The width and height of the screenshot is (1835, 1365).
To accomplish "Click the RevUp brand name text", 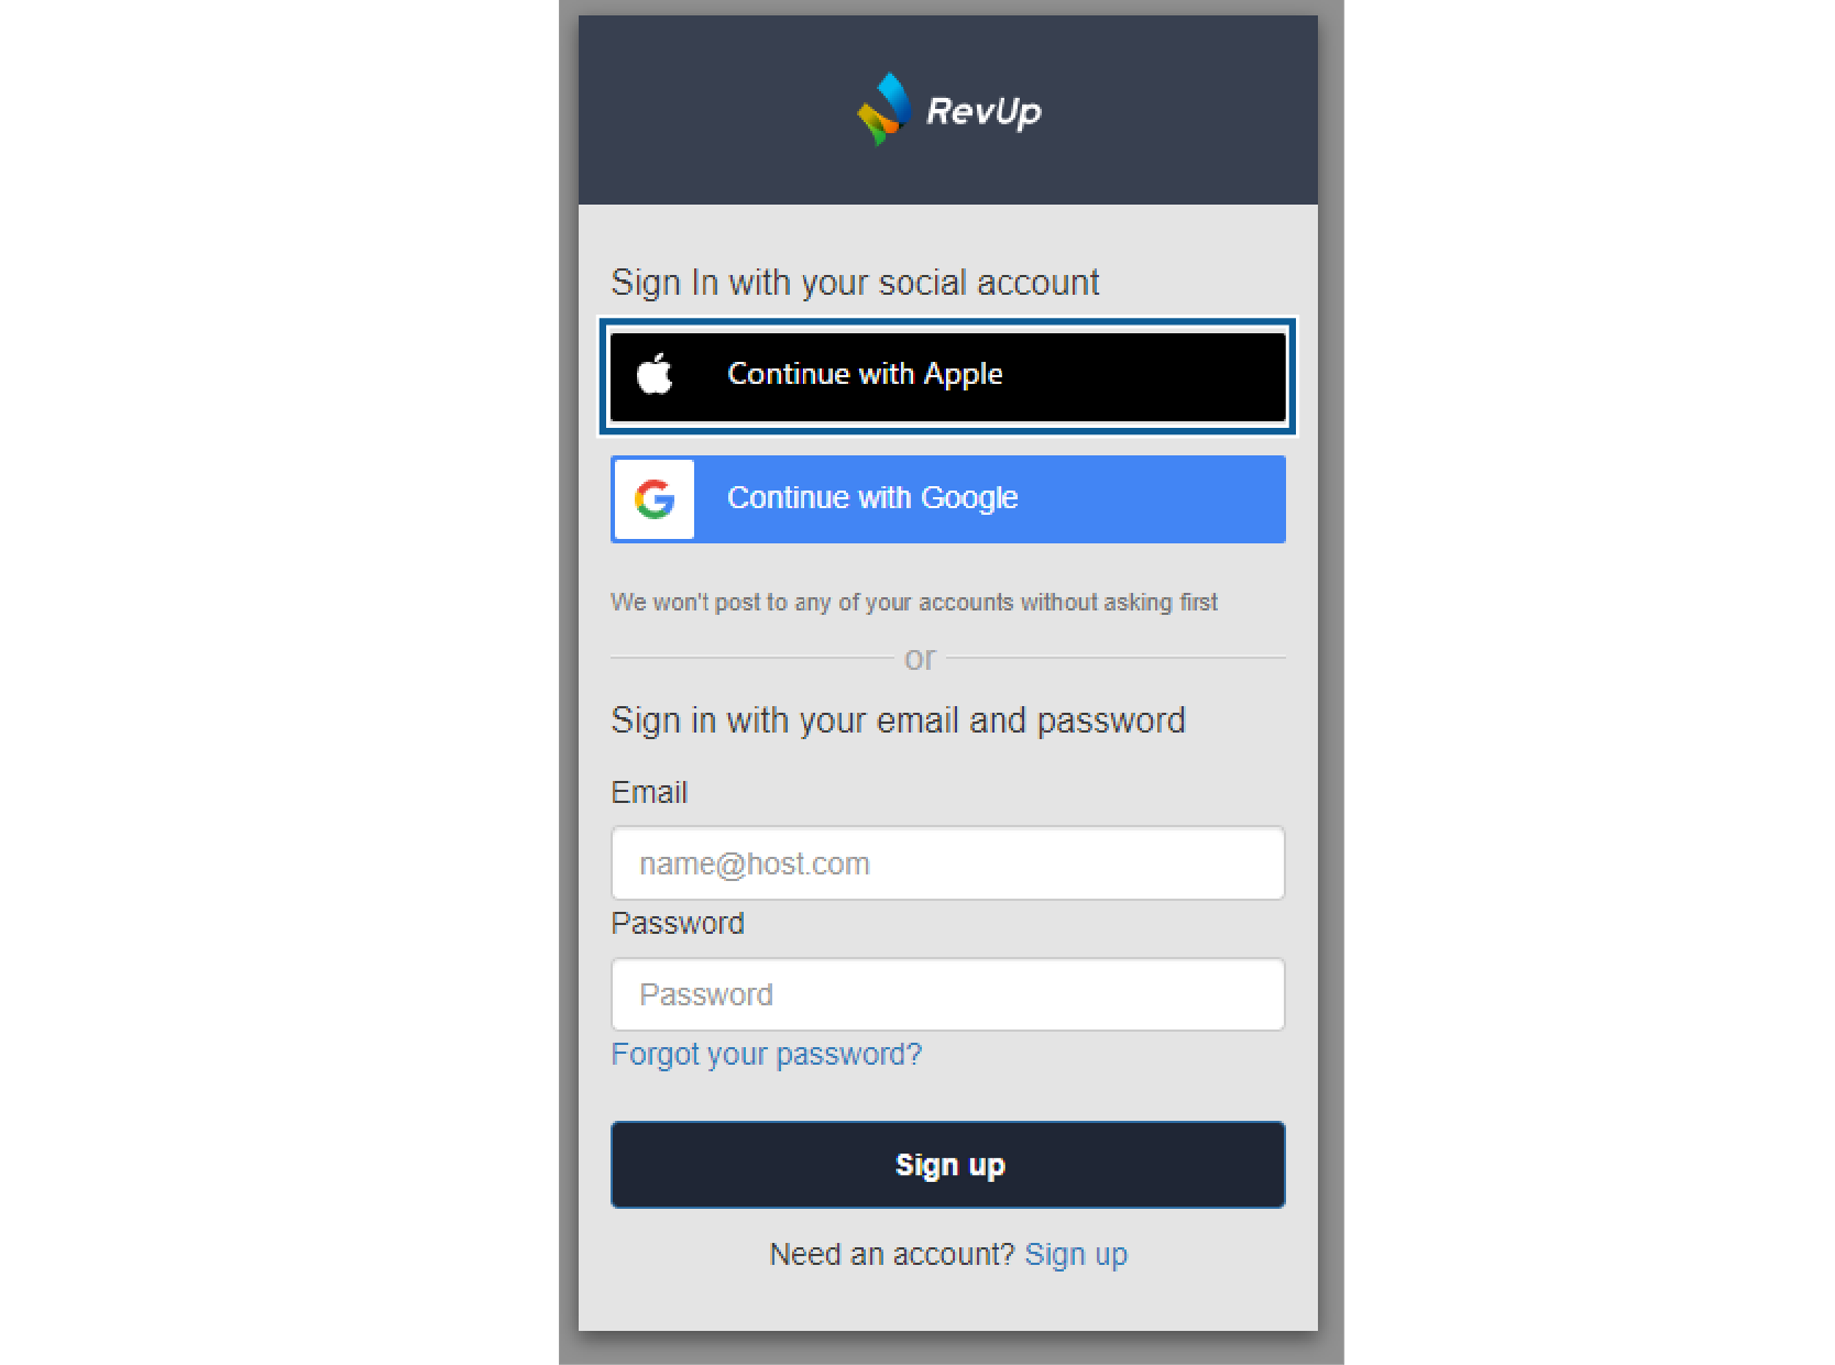I will [984, 110].
